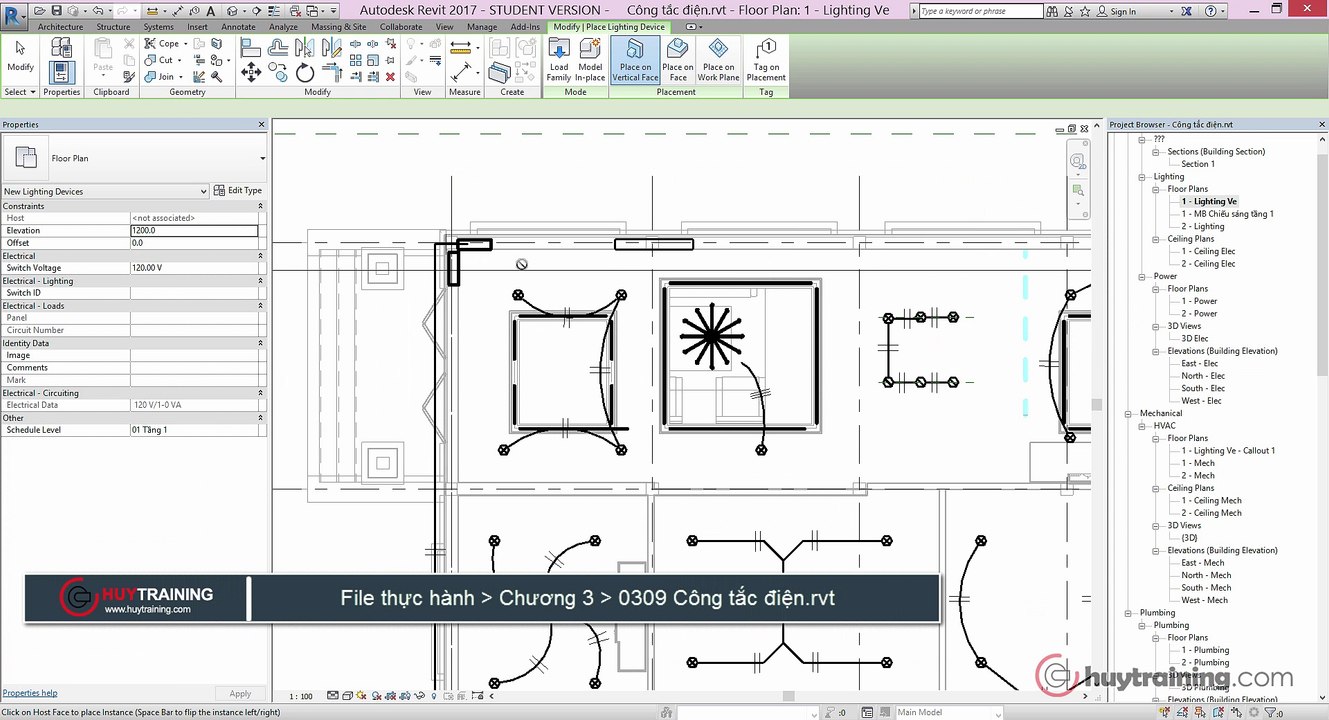
Task: Open the Collaborate ribbon tab
Action: 401,27
